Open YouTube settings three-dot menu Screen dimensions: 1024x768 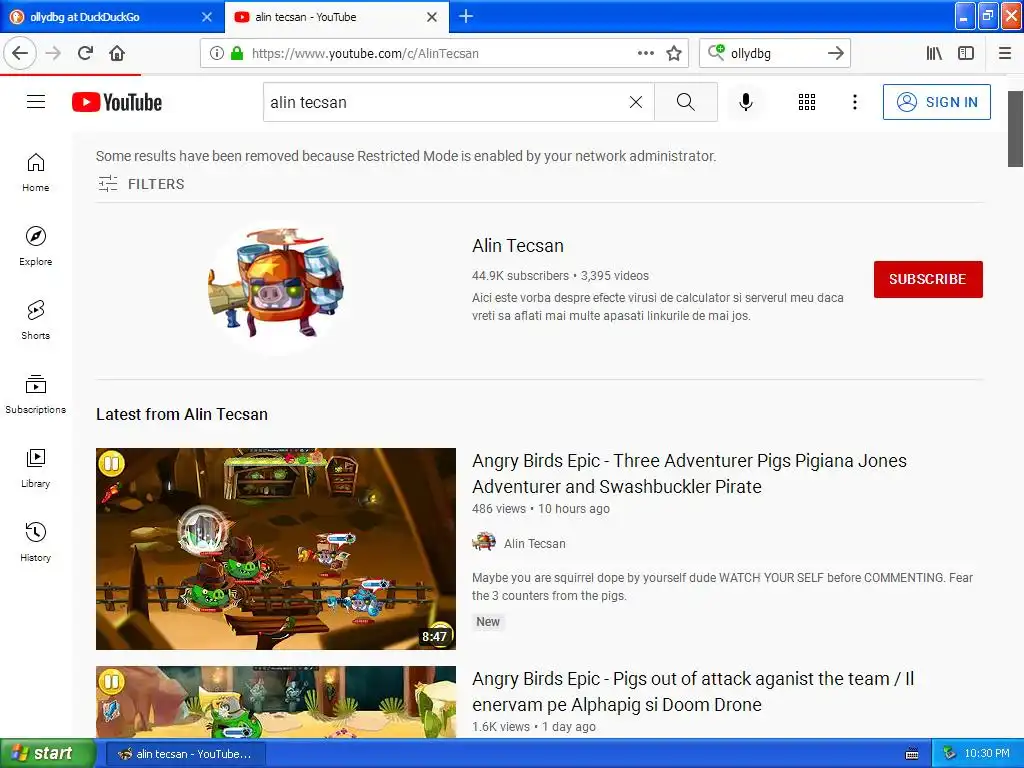coord(855,102)
